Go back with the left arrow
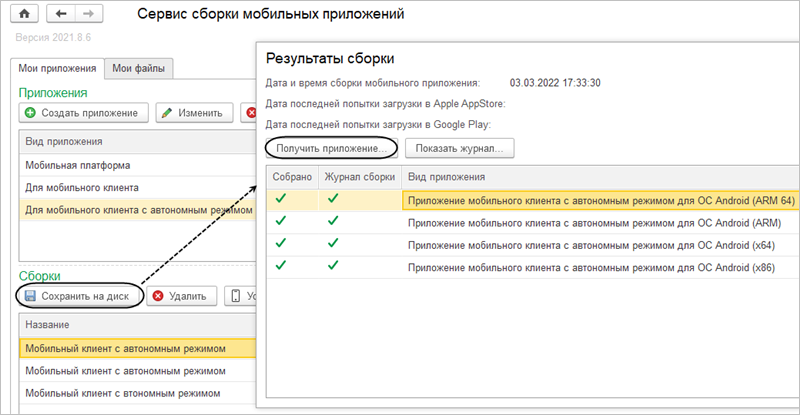Image resolution: width=800 pixels, height=415 pixels. tap(61, 15)
